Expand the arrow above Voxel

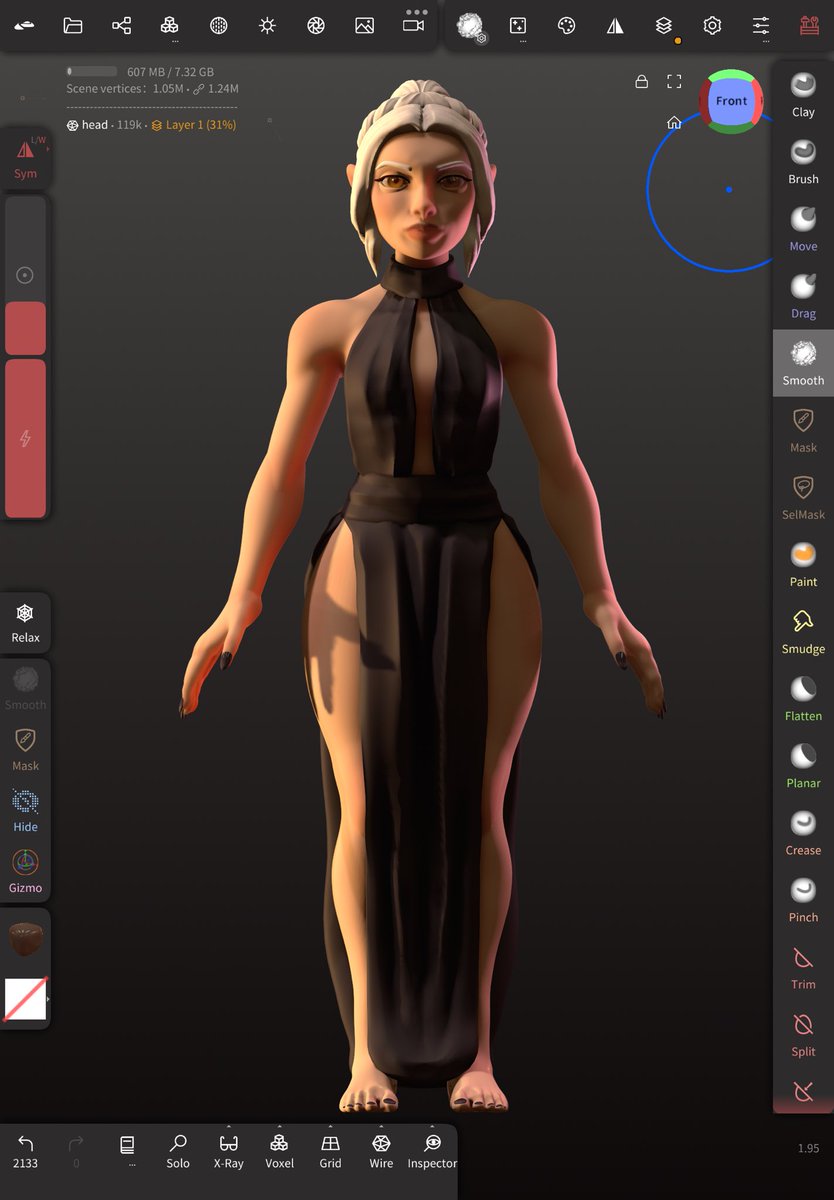pos(279,1126)
